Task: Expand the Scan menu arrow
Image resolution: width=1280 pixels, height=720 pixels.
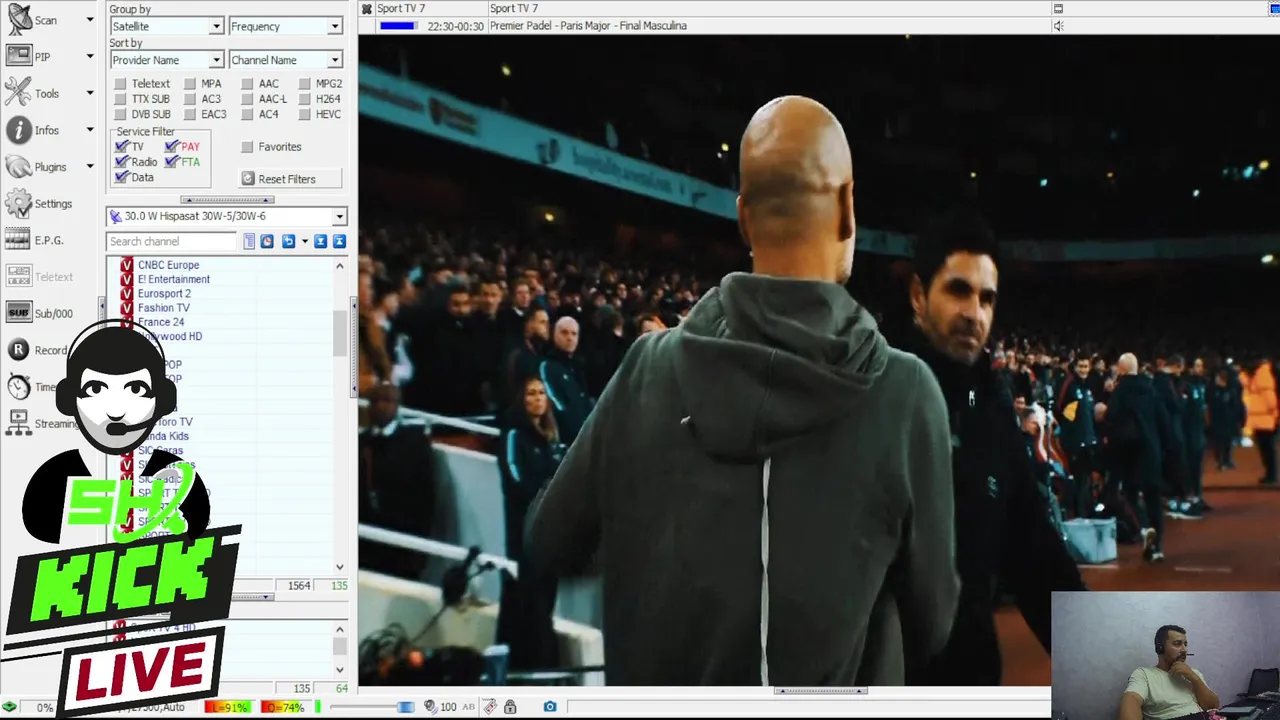Action: 89,20
